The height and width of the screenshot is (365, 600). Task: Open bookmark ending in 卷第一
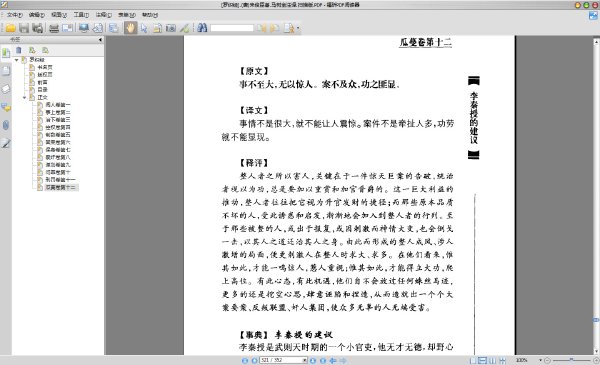[58, 105]
